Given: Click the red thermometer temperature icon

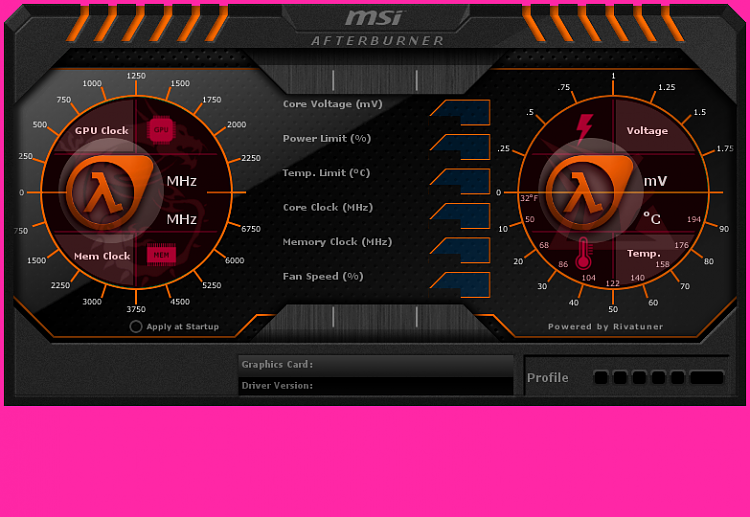Looking at the screenshot, I should [x=584, y=253].
